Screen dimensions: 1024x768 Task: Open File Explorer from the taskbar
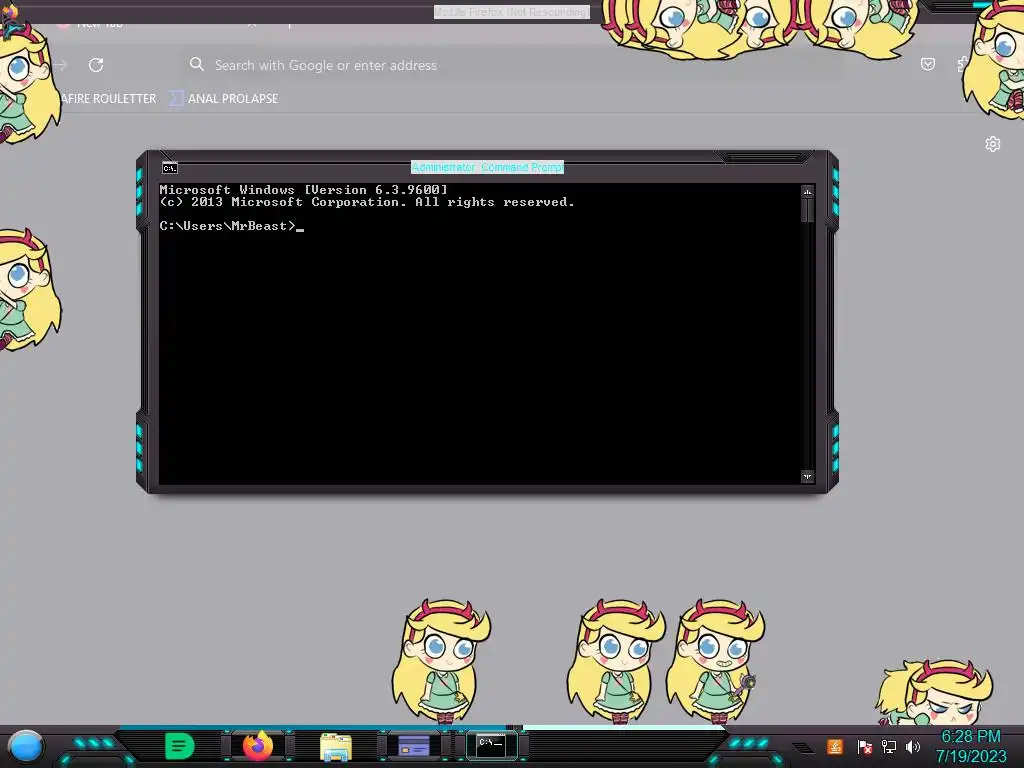pyautogui.click(x=336, y=747)
